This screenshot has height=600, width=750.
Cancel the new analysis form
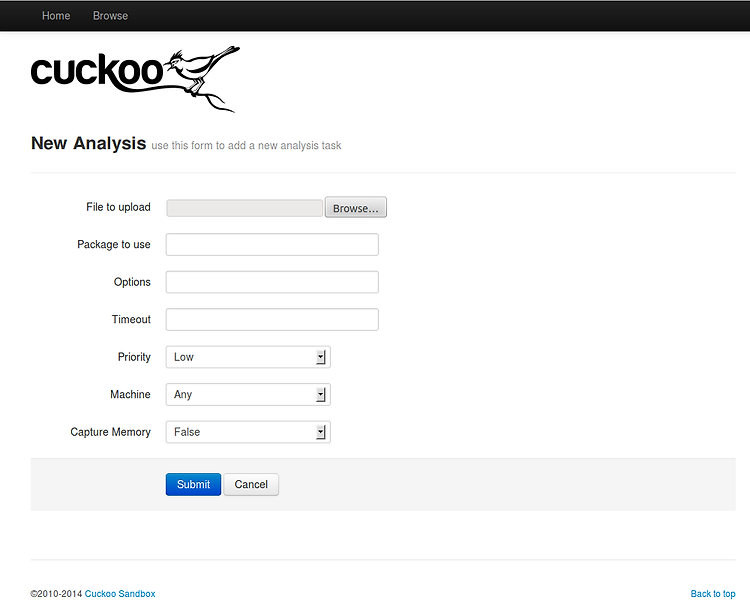point(251,484)
